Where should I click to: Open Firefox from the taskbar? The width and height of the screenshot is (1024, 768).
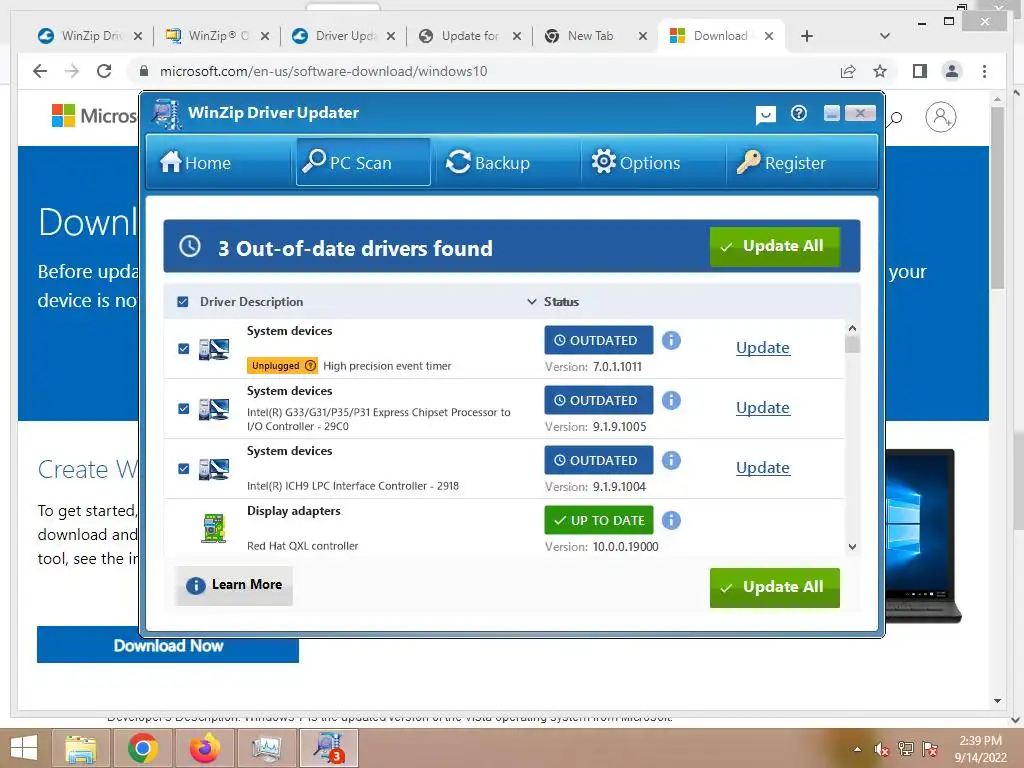coord(204,748)
